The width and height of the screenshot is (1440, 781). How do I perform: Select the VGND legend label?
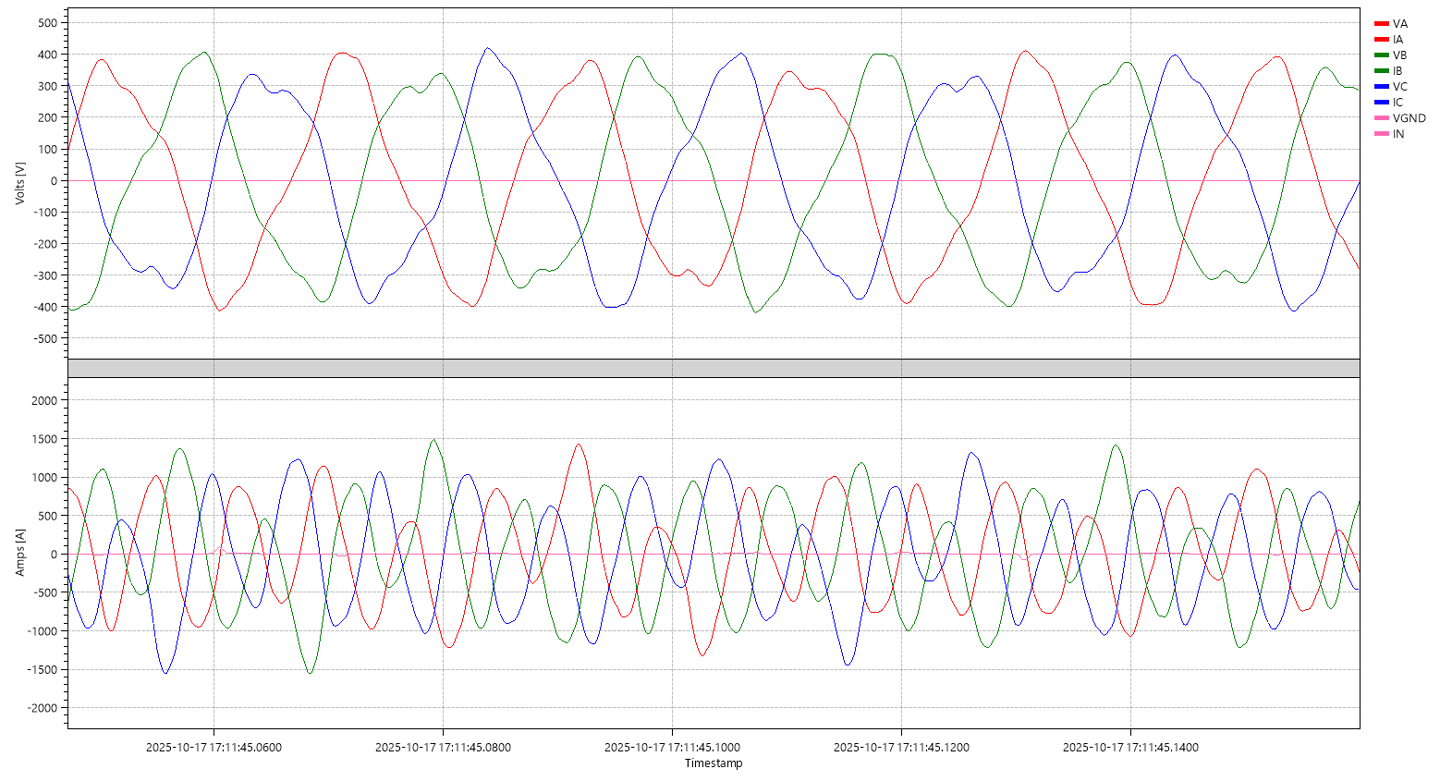[1409, 118]
